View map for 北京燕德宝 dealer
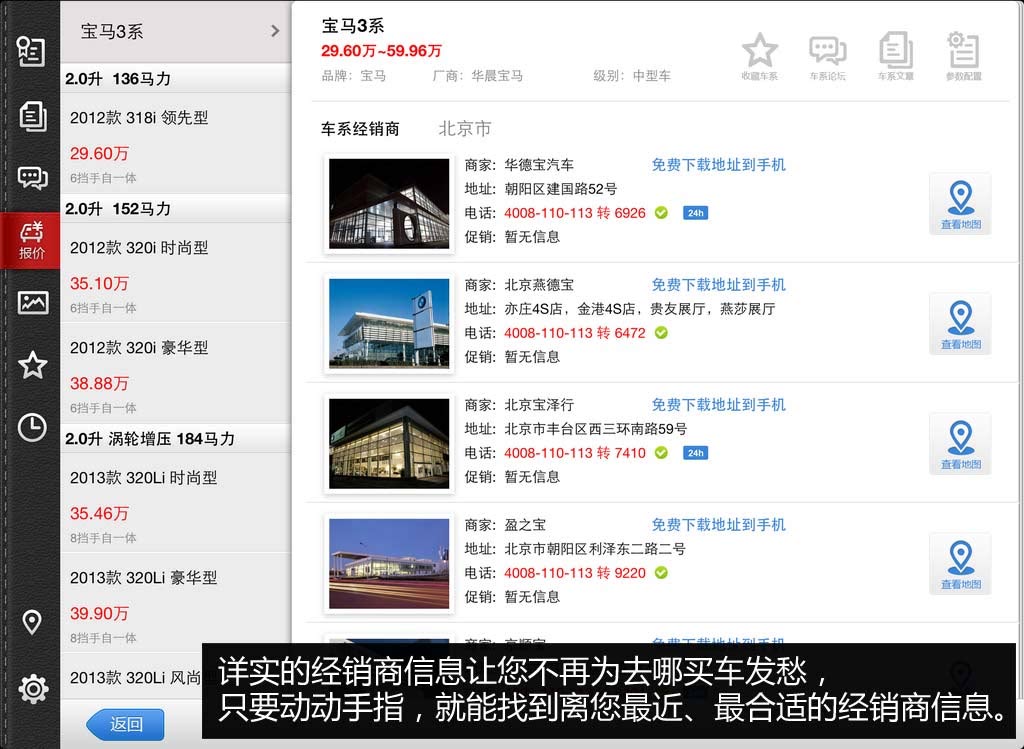The image size is (1024, 749). (960, 324)
